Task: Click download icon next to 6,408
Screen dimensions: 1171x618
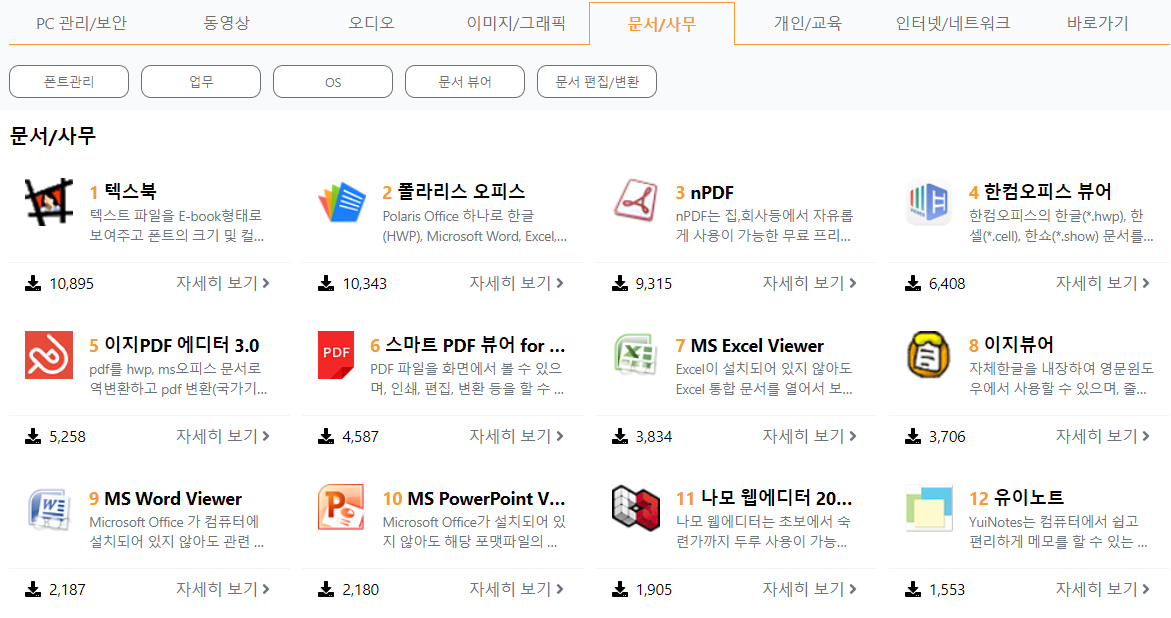Action: pyautogui.click(x=913, y=284)
